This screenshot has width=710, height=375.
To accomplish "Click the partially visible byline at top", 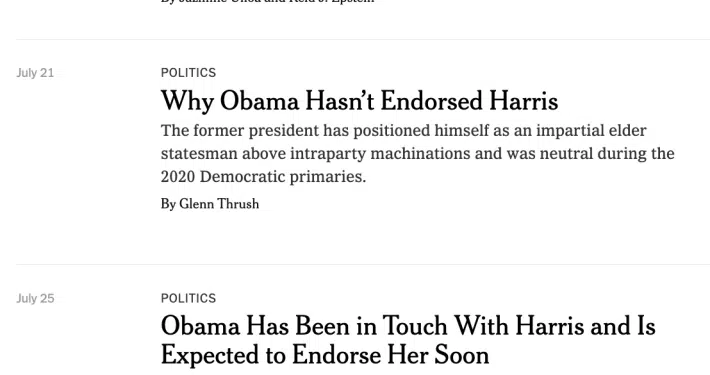I will pos(268,2).
